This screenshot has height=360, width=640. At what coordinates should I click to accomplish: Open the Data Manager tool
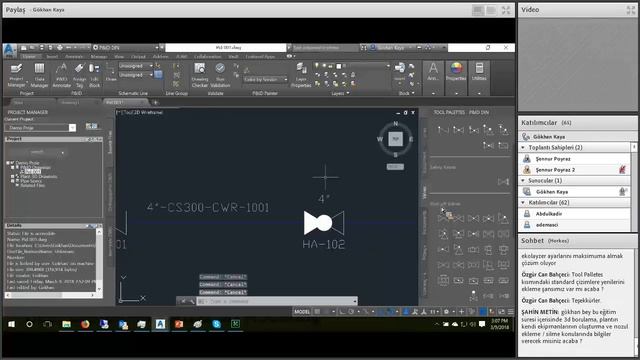(x=39, y=76)
